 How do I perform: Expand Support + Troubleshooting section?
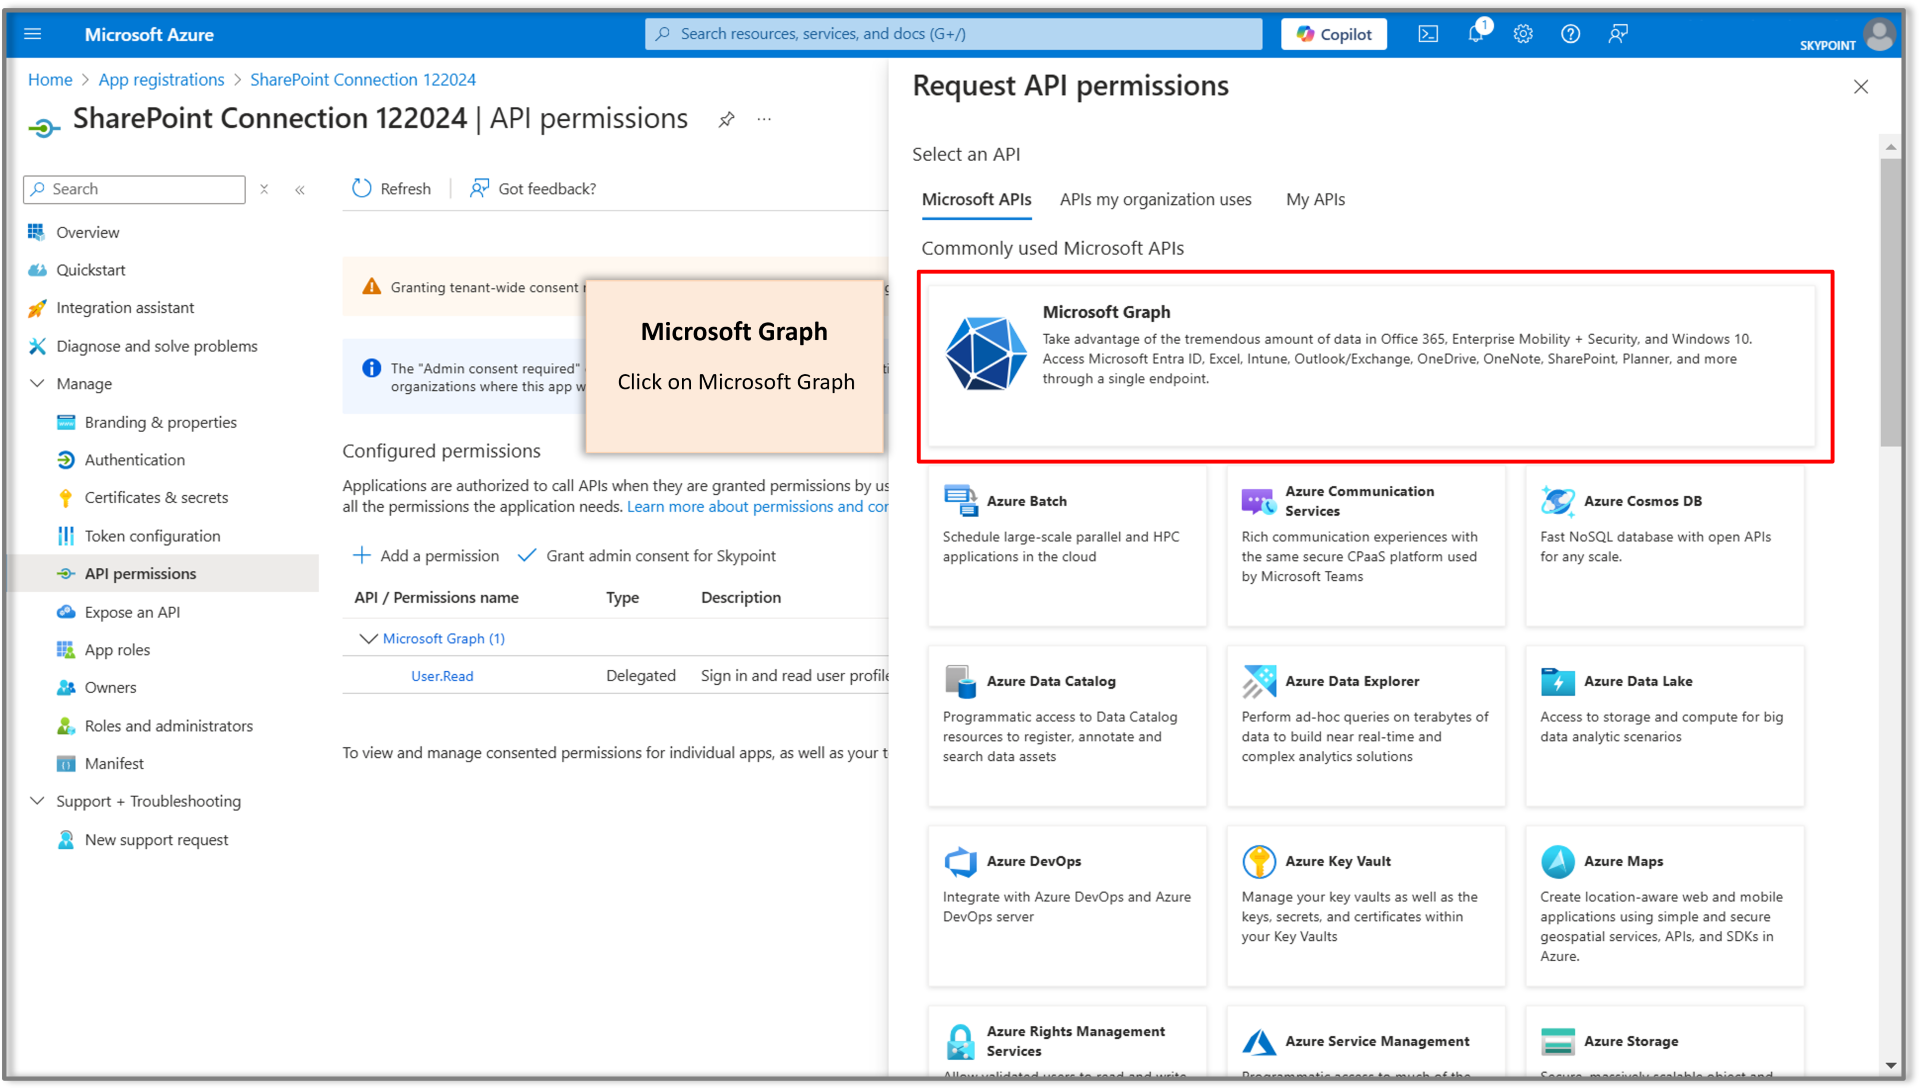pyautogui.click(x=38, y=801)
